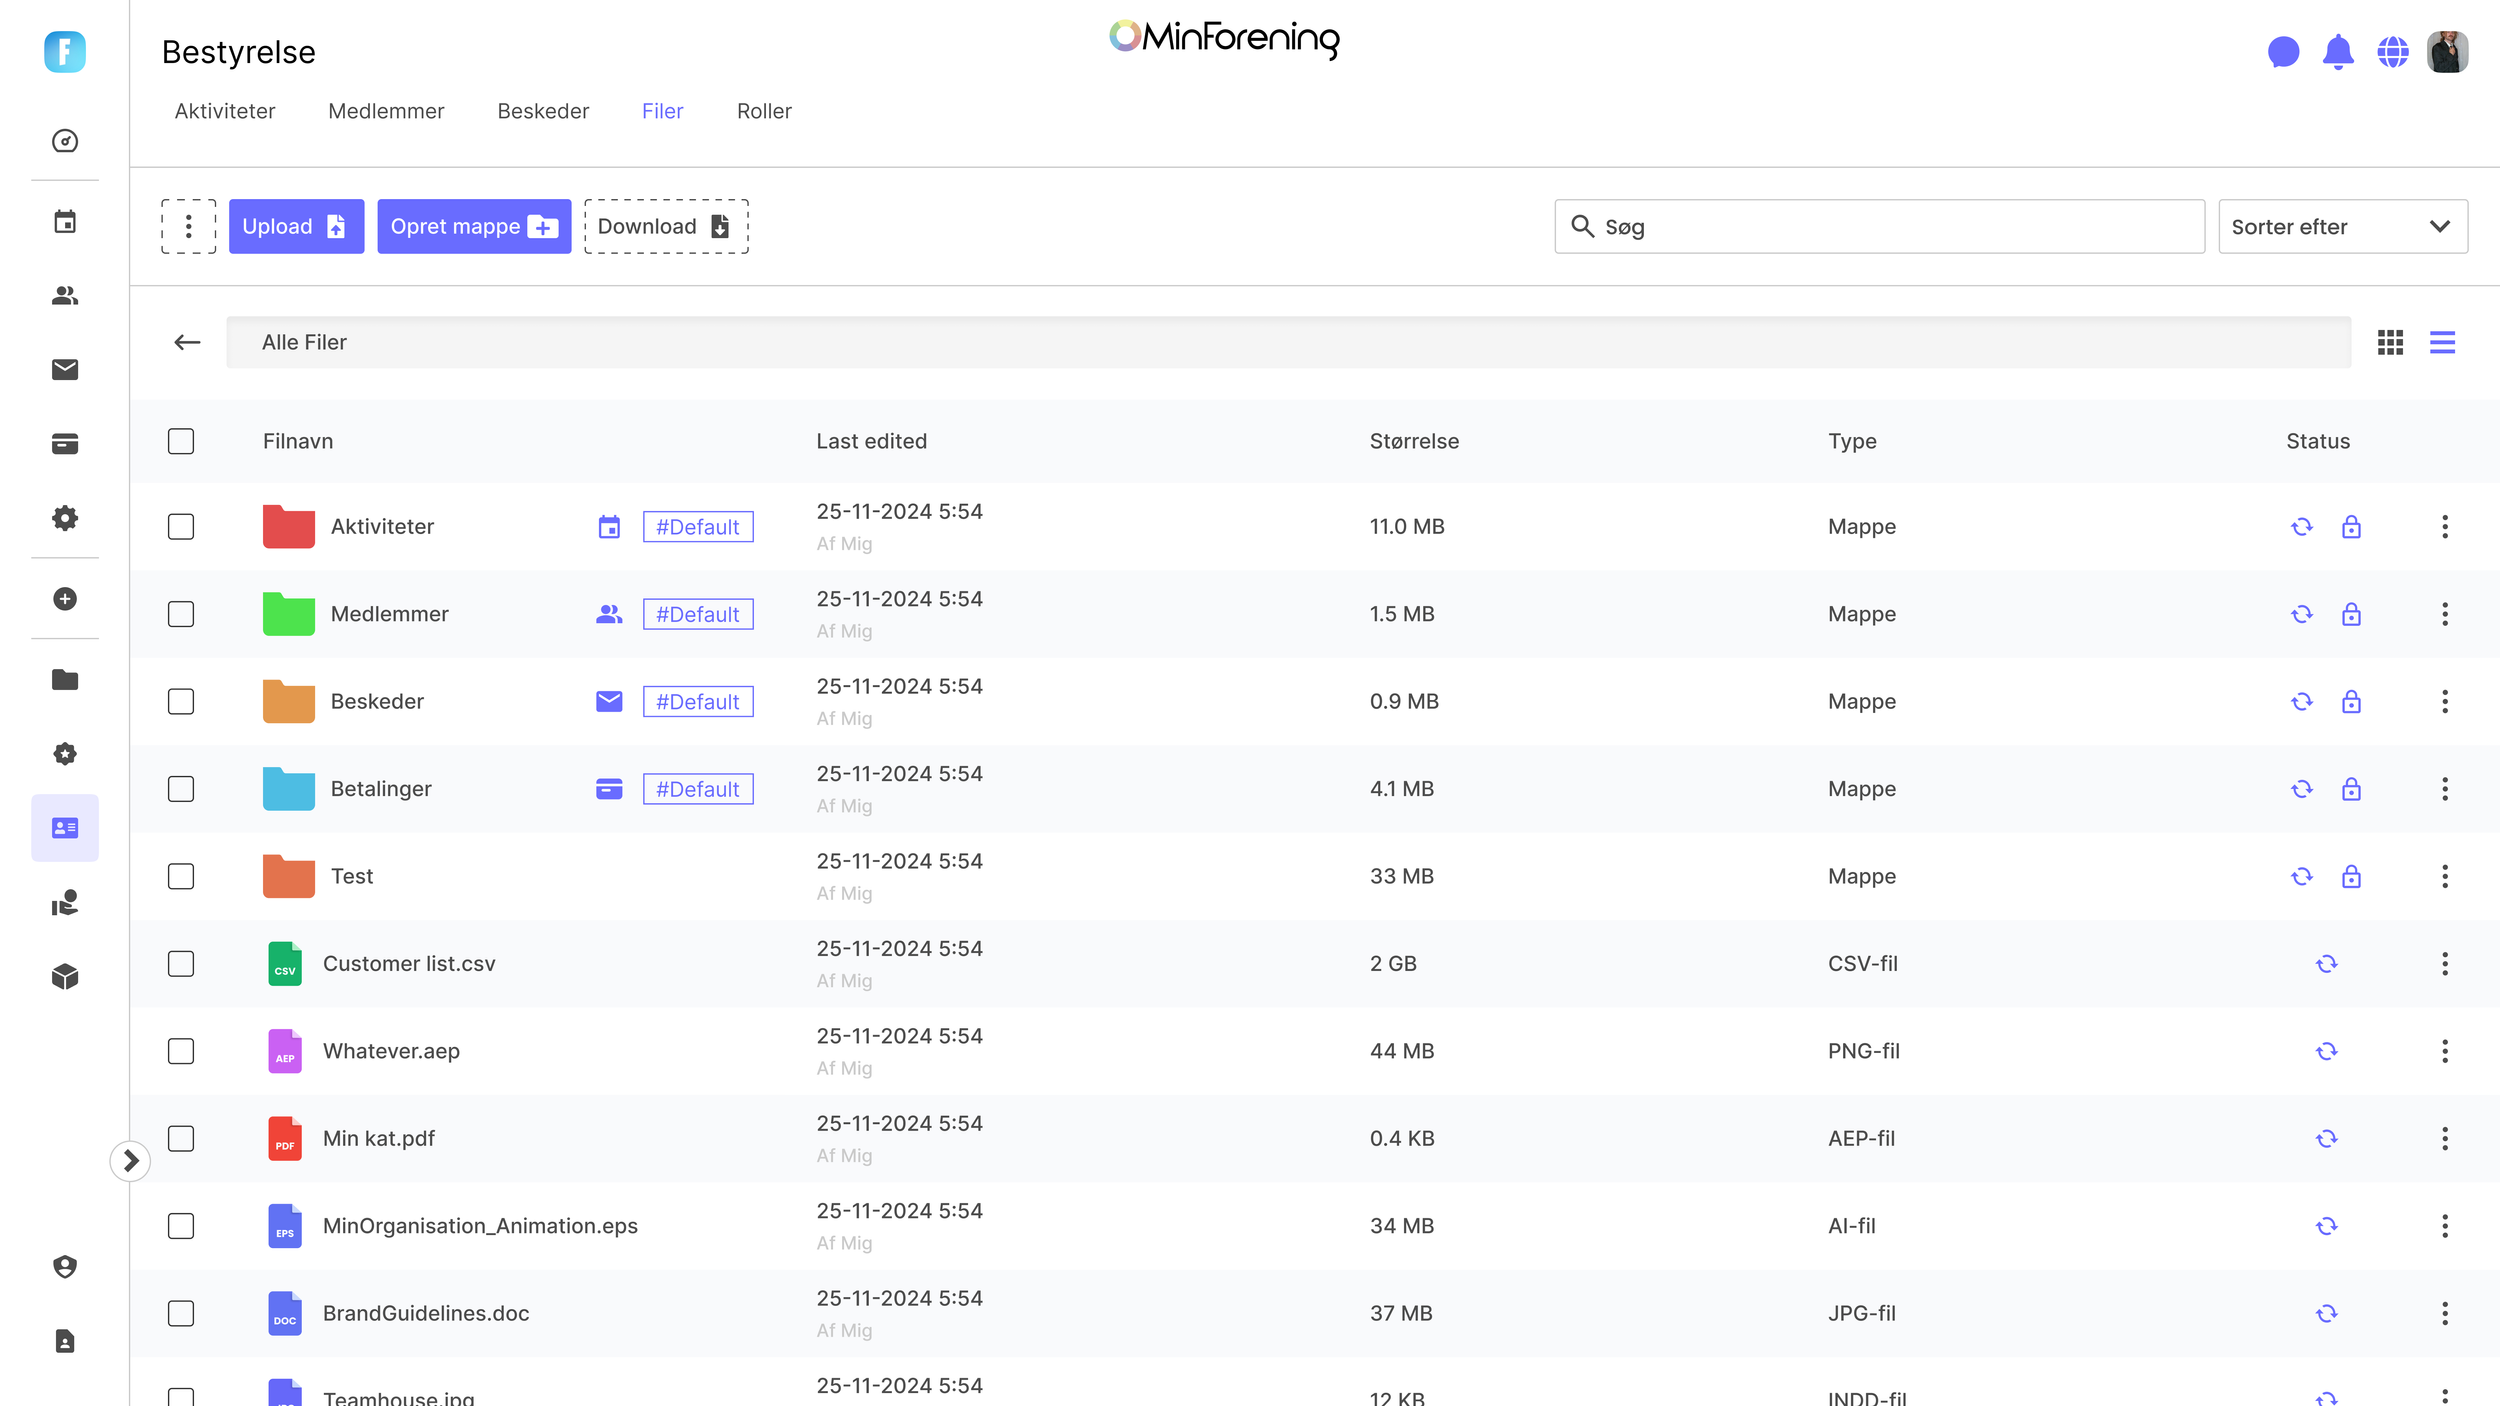Click the Upload button
The width and height of the screenshot is (2500, 1406).
coord(296,227)
